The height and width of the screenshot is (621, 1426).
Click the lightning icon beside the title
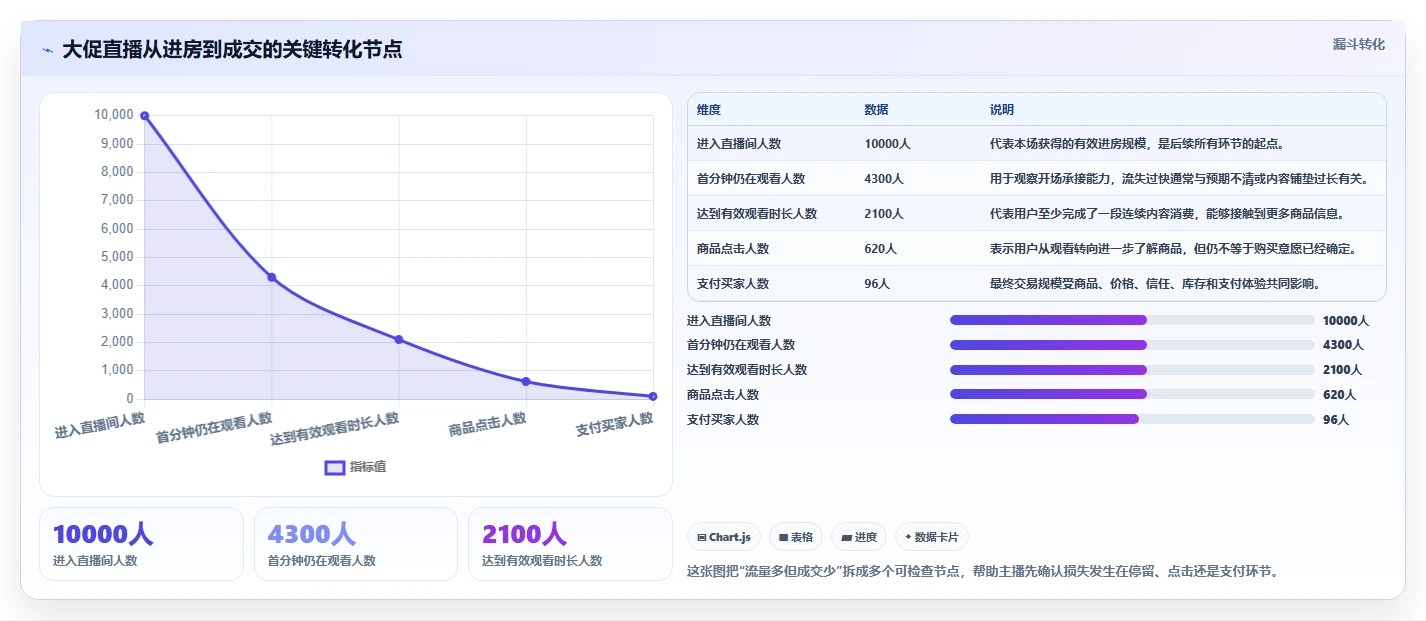tap(48, 50)
